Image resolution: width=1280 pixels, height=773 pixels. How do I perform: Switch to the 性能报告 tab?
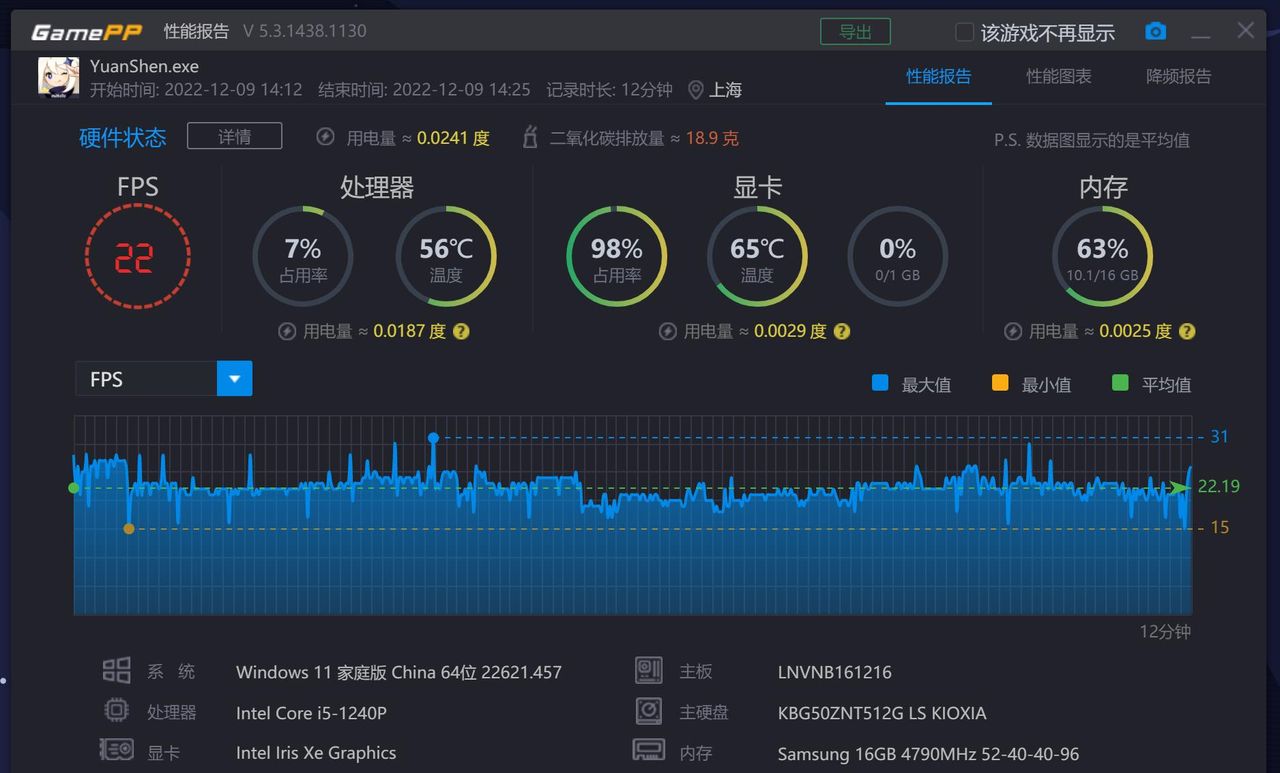[938, 77]
